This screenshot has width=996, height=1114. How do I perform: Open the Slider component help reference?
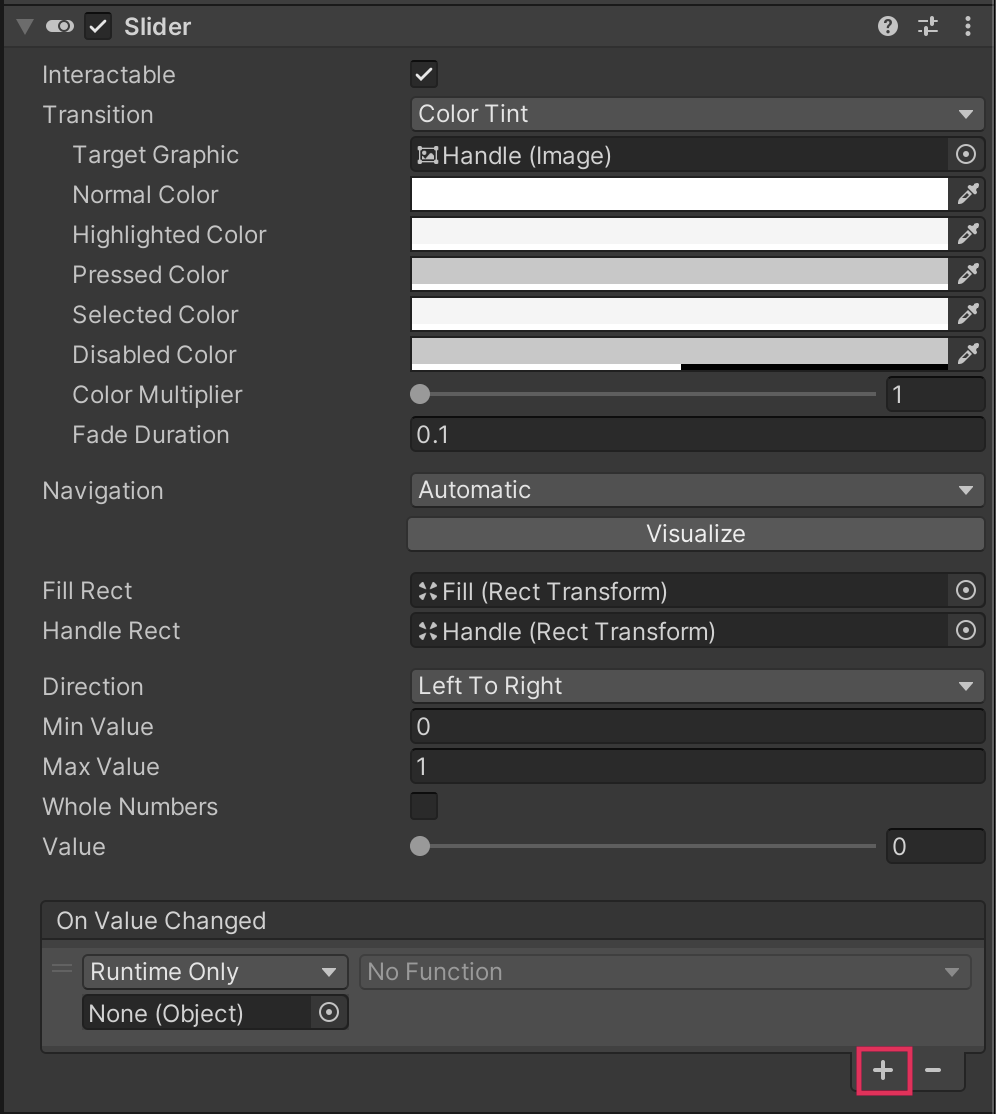[x=887, y=27]
